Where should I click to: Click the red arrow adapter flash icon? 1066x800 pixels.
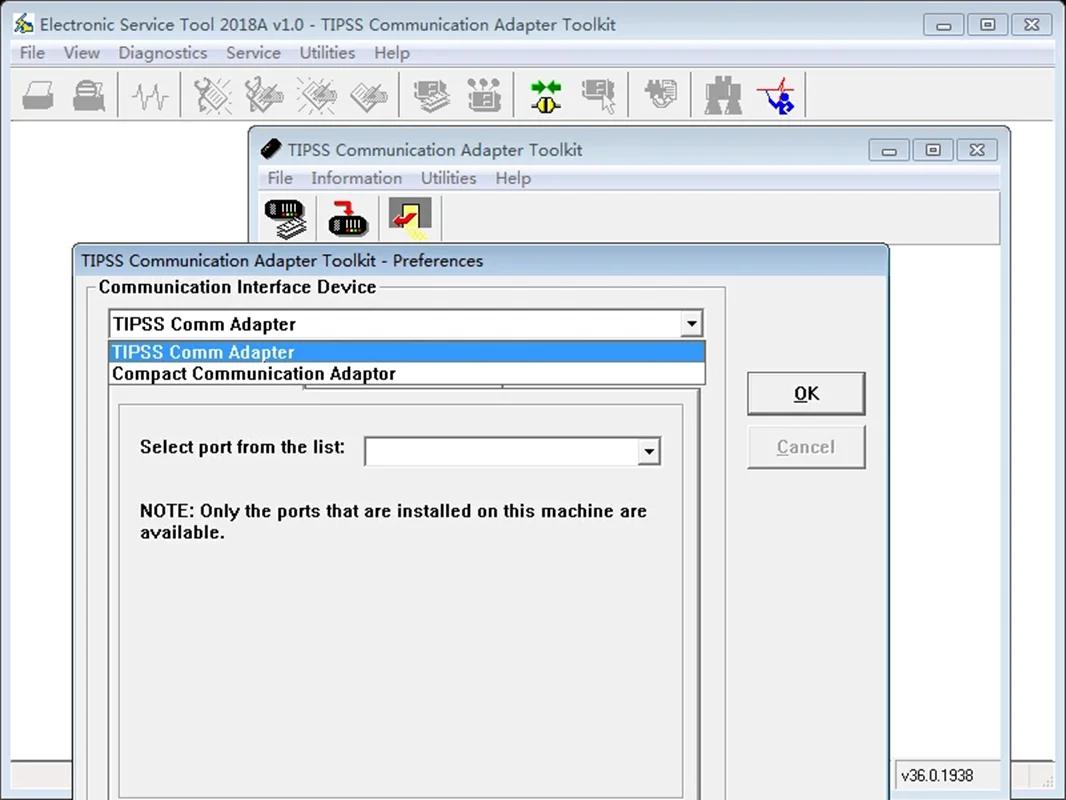point(348,218)
